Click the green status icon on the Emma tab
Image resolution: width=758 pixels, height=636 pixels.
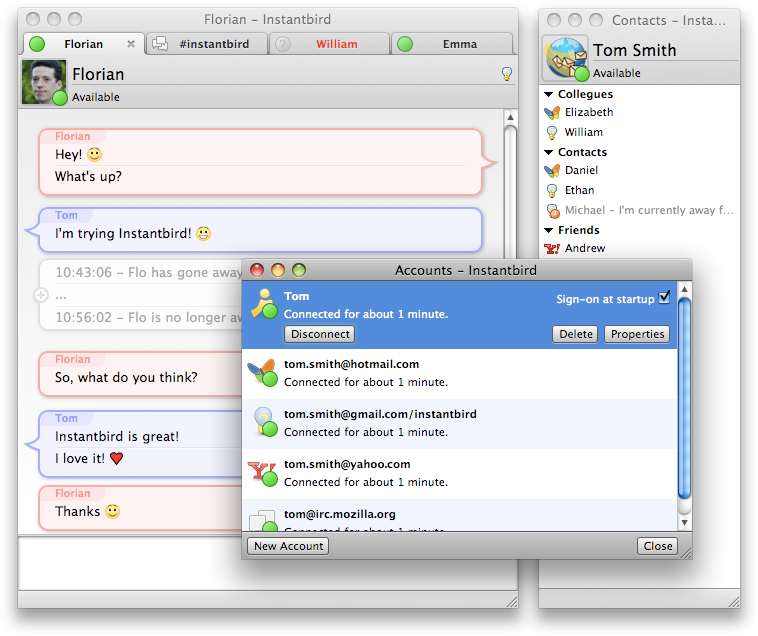[x=405, y=44]
